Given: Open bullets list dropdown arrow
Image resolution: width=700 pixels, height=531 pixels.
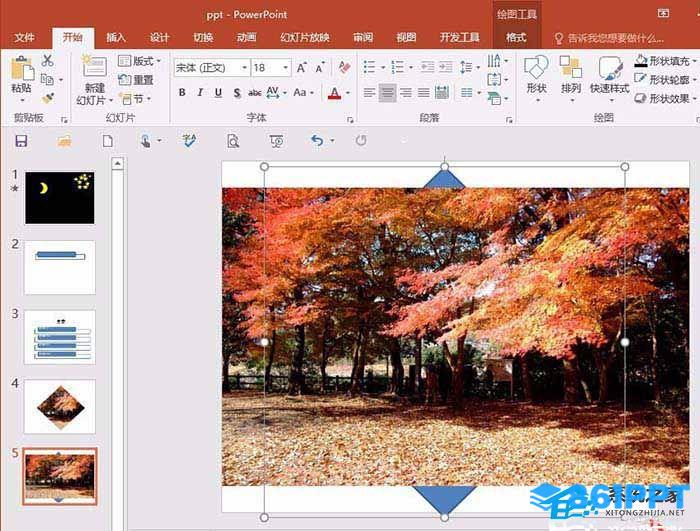Looking at the screenshot, I should (x=383, y=68).
